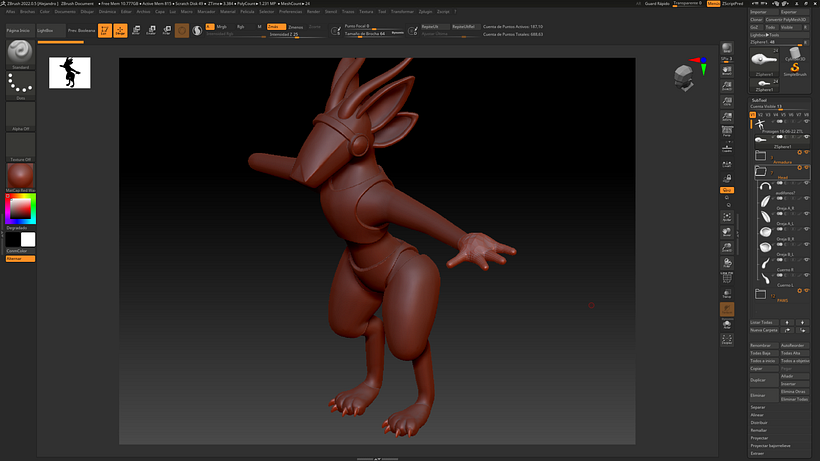This screenshot has width=820, height=461.
Task: Click the Transp transparency icon
Action: [x=727, y=294]
